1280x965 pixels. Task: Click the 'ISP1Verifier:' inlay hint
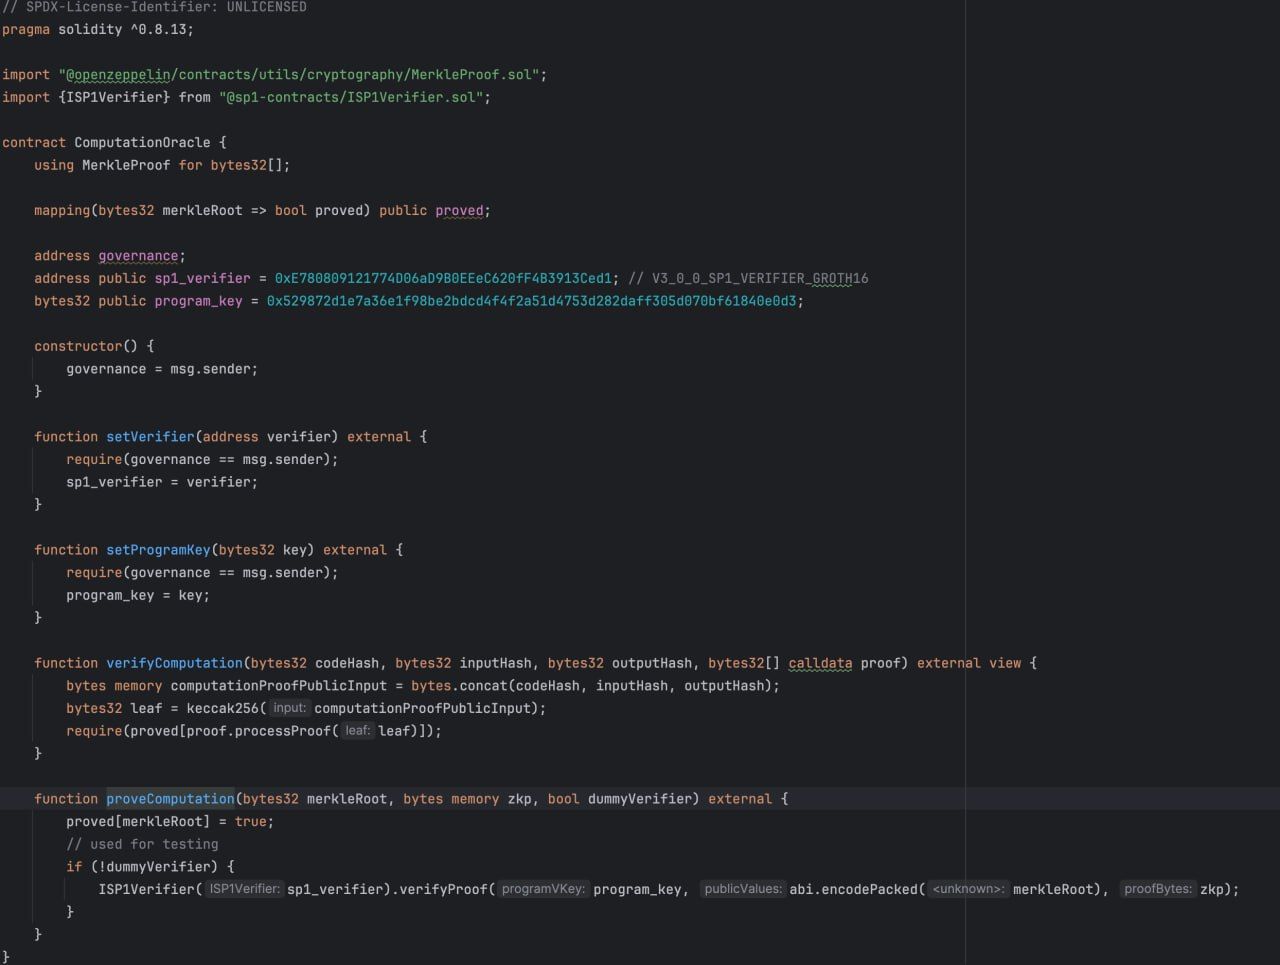[x=244, y=889]
